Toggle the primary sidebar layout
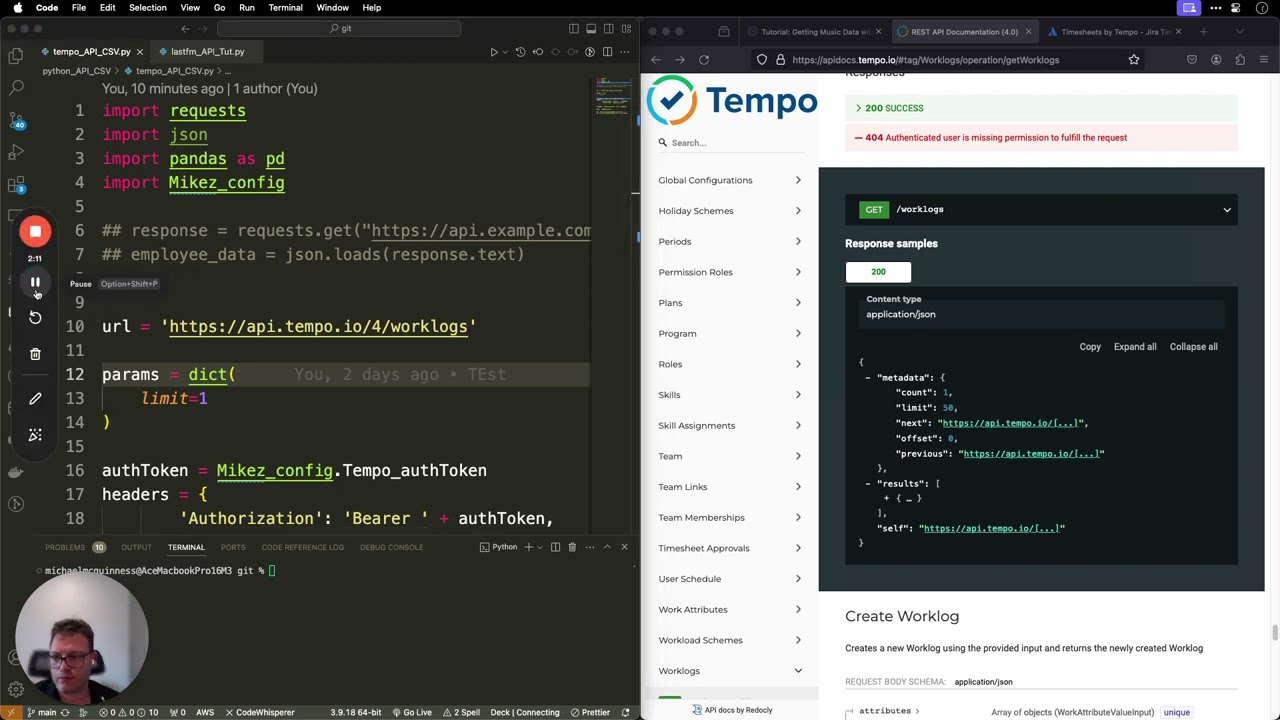 pos(573,29)
